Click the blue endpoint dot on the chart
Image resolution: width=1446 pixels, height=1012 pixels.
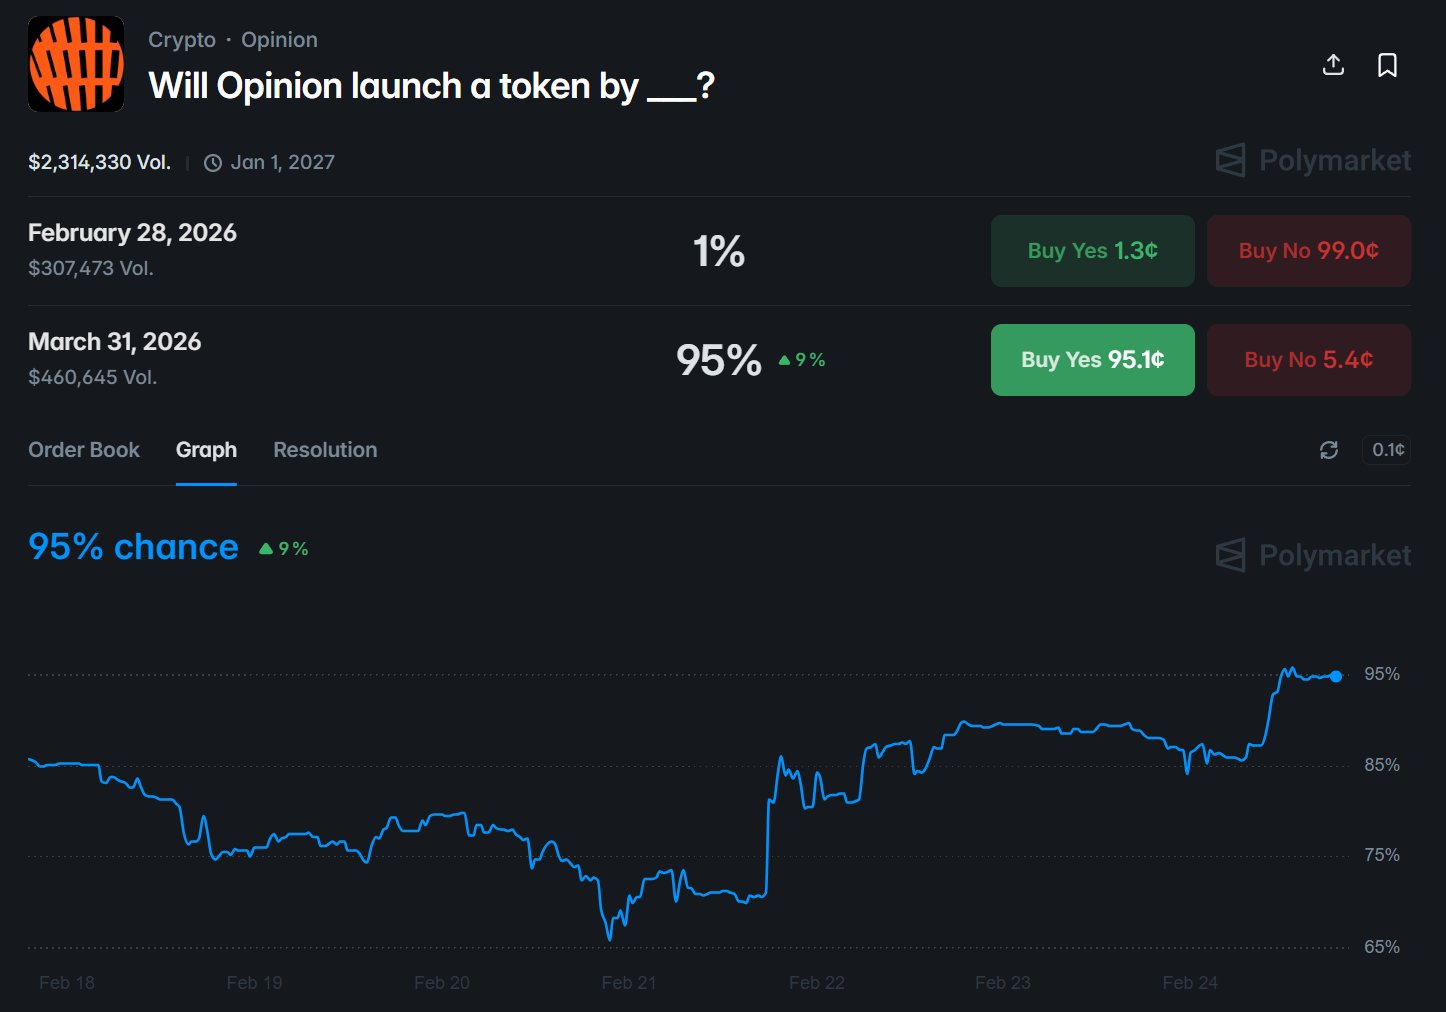pyautogui.click(x=1336, y=676)
